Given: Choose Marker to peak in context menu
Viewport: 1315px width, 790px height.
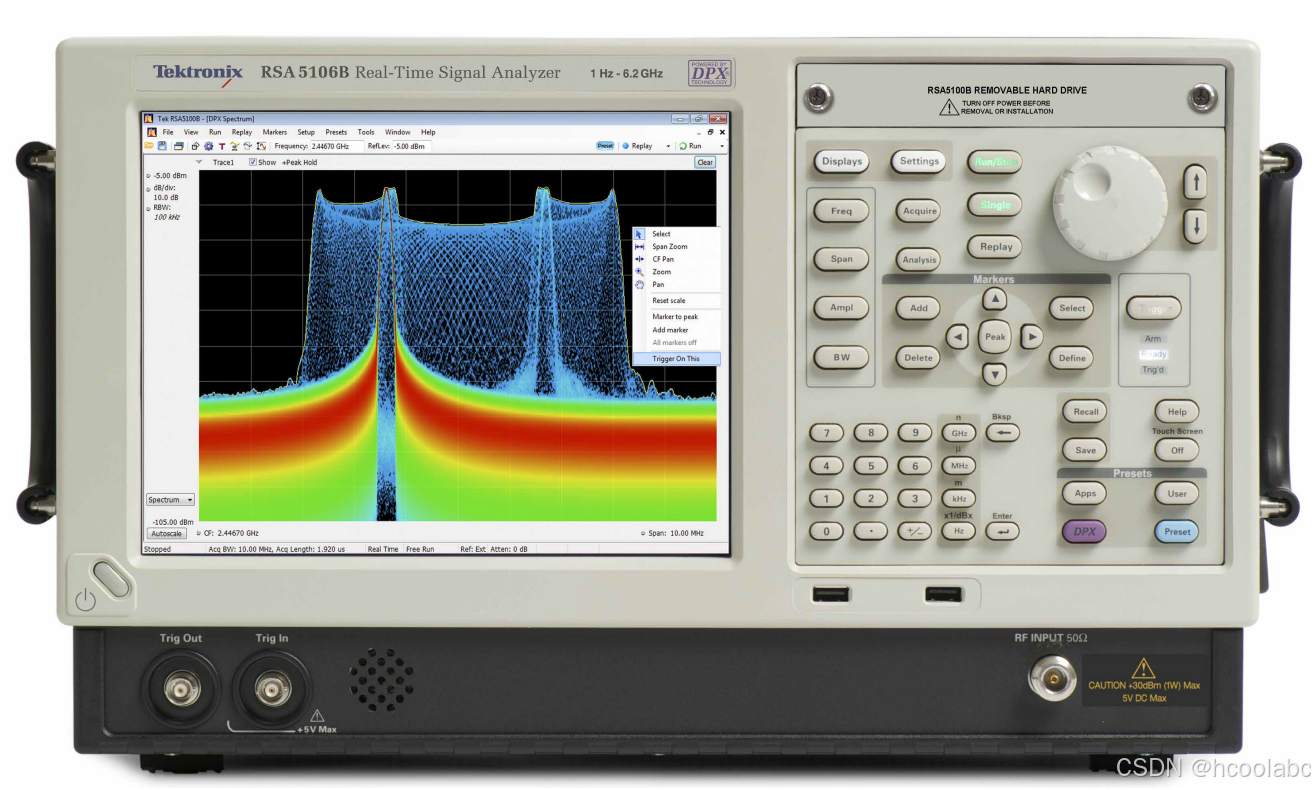Looking at the screenshot, I should coord(676,317).
